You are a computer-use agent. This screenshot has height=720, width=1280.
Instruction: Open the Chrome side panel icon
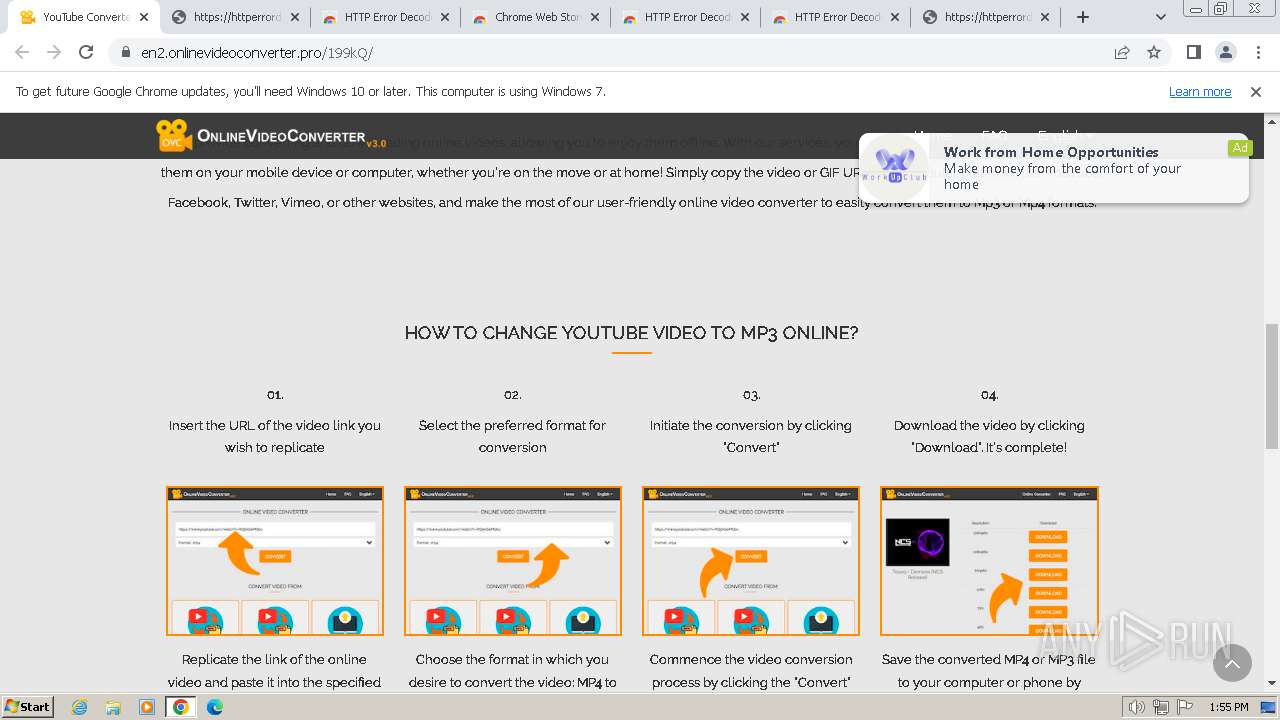click(1193, 52)
